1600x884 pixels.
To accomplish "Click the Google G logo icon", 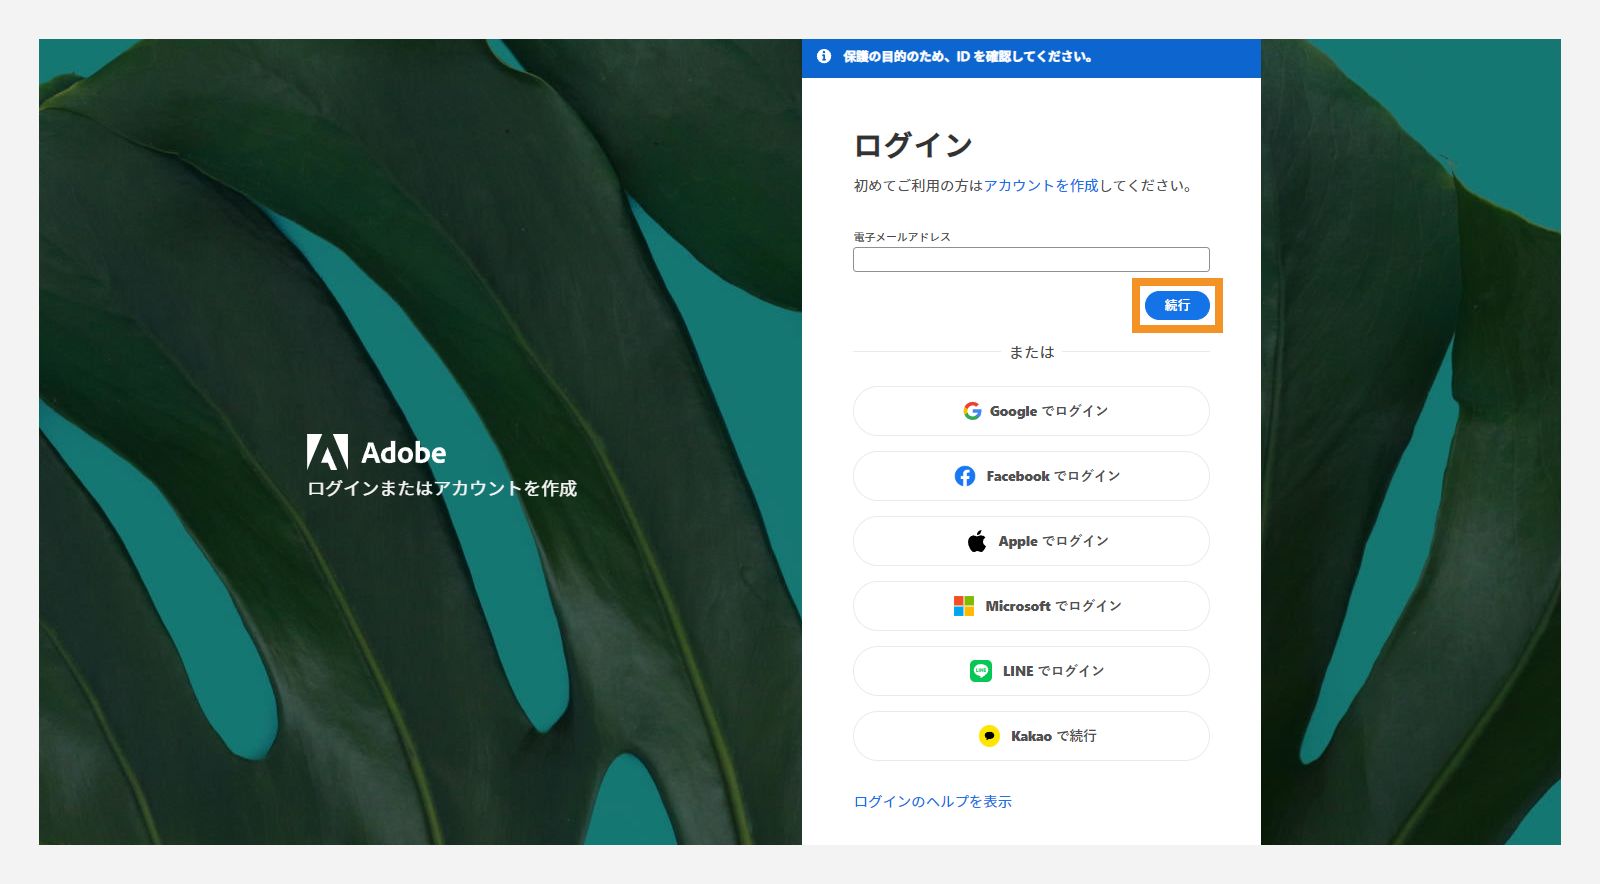I will coord(972,411).
